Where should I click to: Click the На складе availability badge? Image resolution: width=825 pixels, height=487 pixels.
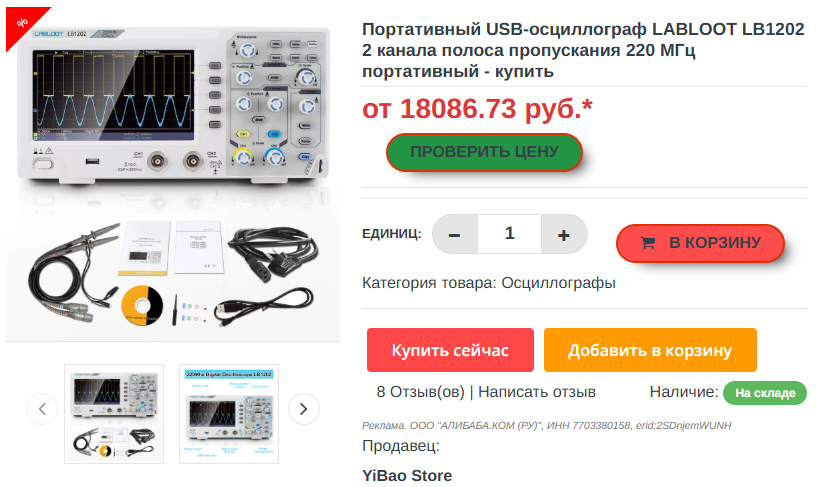pos(764,393)
